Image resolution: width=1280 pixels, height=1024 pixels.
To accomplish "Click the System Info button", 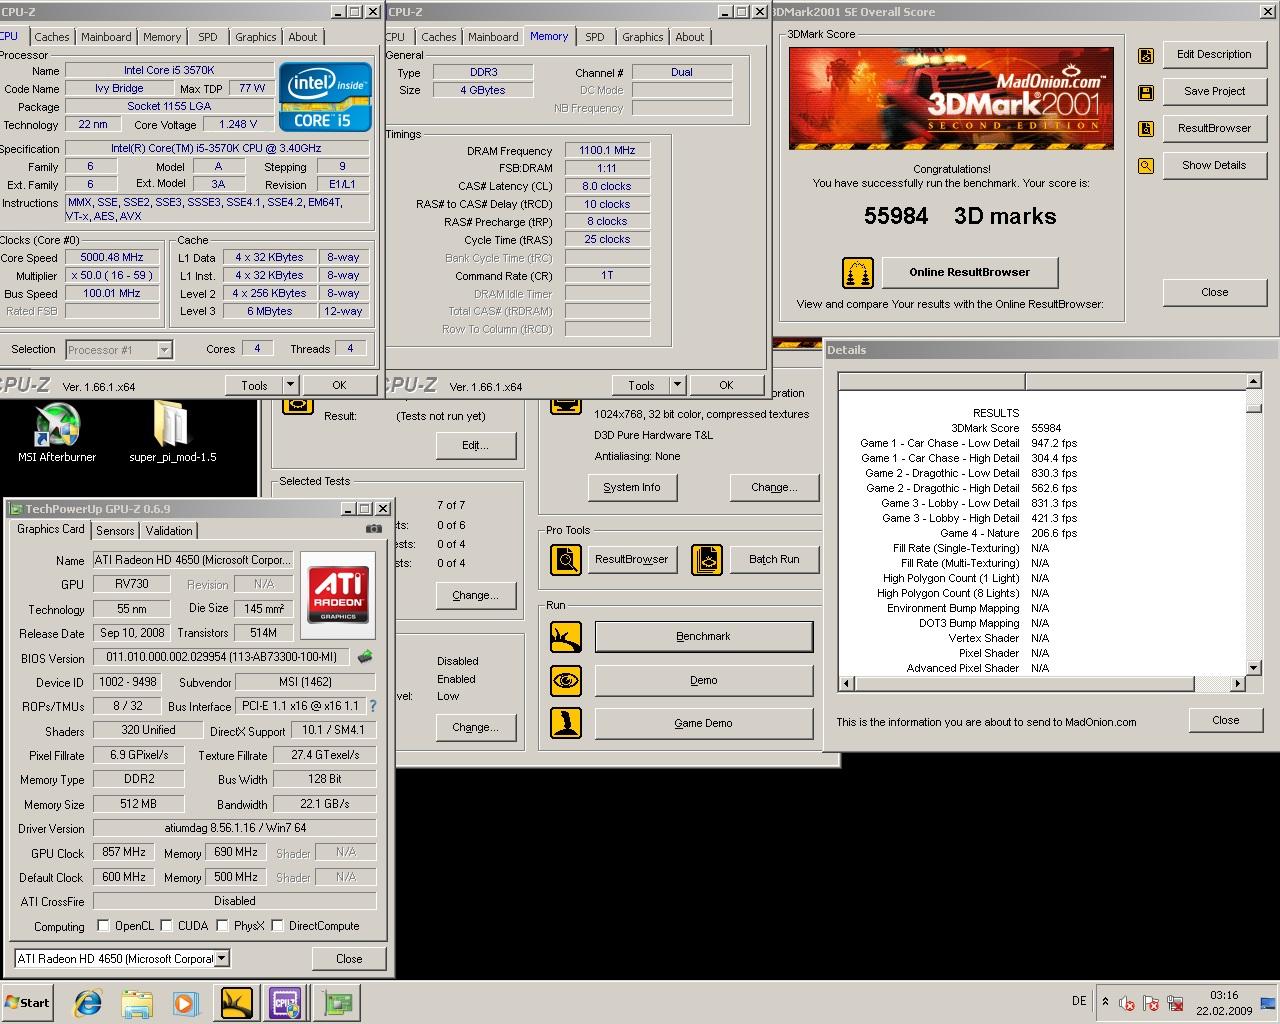I will (x=632, y=487).
